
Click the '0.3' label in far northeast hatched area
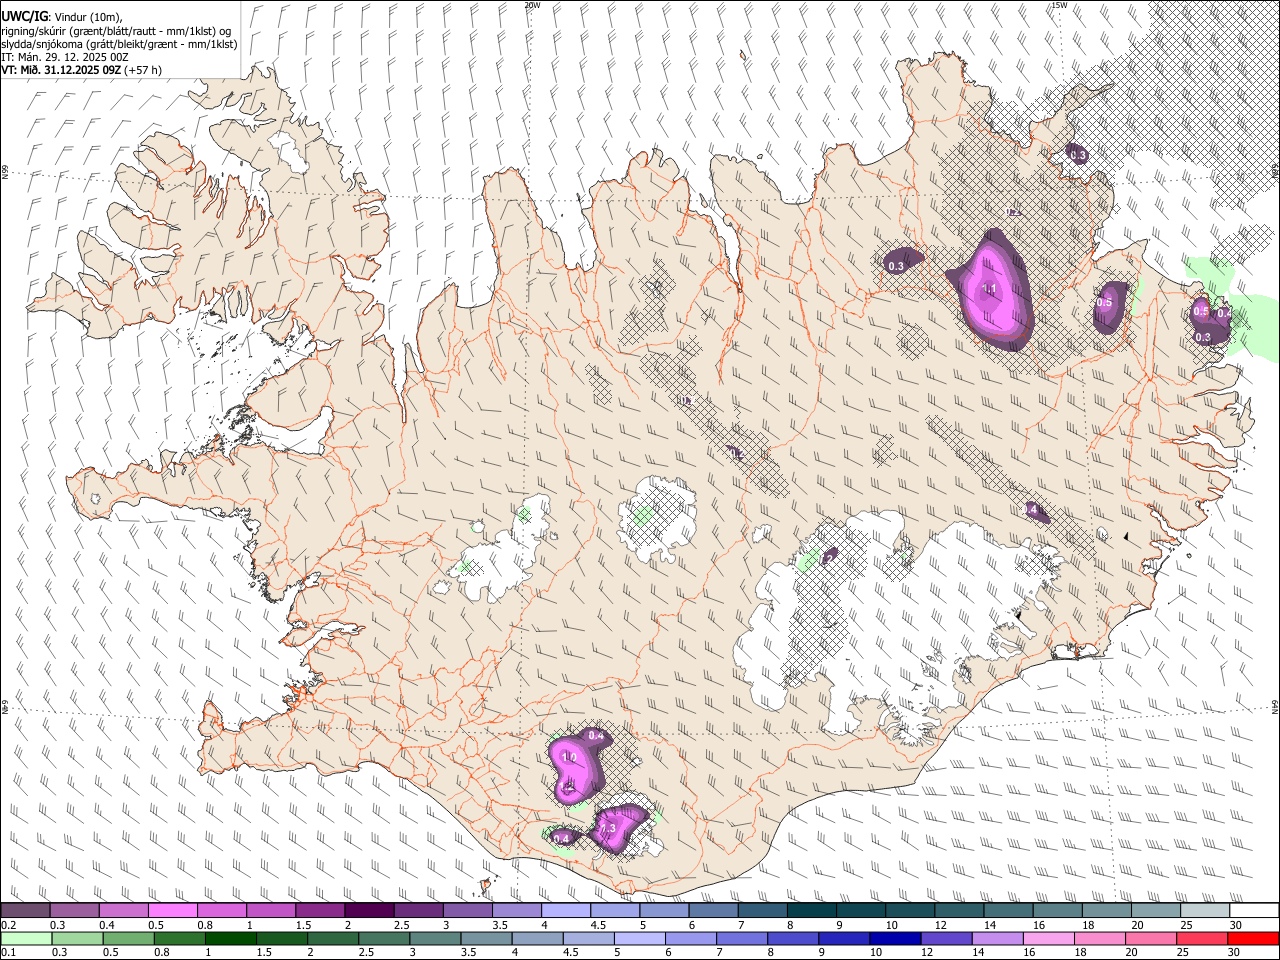tap(1078, 155)
